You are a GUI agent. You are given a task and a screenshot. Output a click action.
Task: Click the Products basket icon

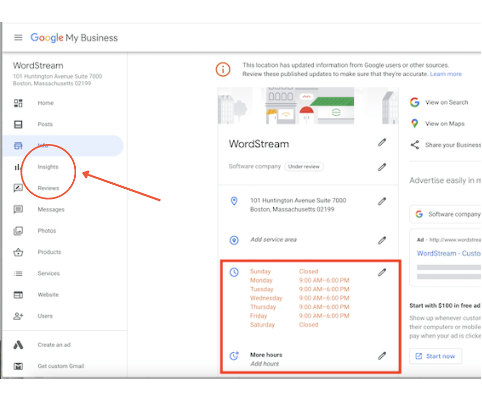(18, 252)
